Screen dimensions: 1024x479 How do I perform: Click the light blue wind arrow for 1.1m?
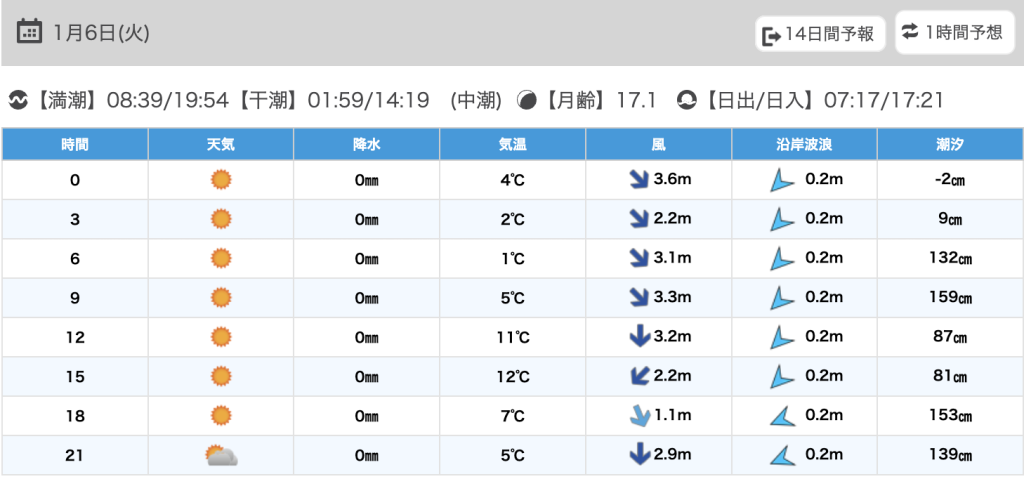point(638,416)
